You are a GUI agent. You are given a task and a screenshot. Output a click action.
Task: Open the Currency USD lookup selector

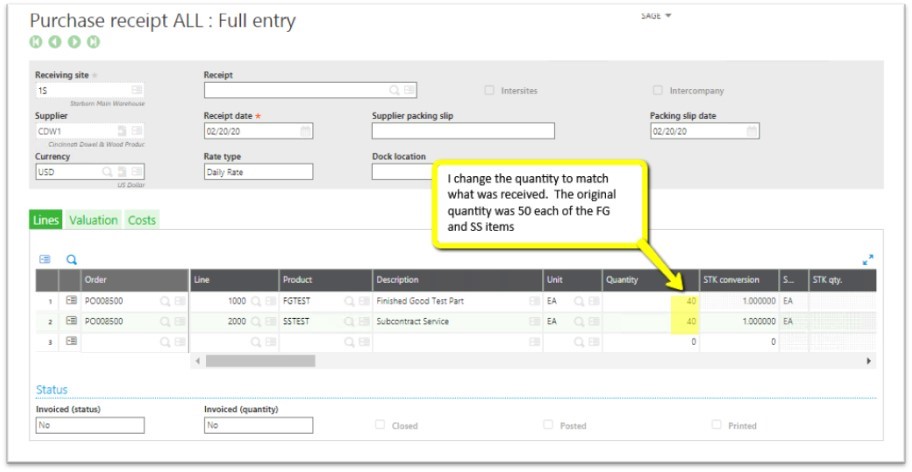click(x=107, y=172)
